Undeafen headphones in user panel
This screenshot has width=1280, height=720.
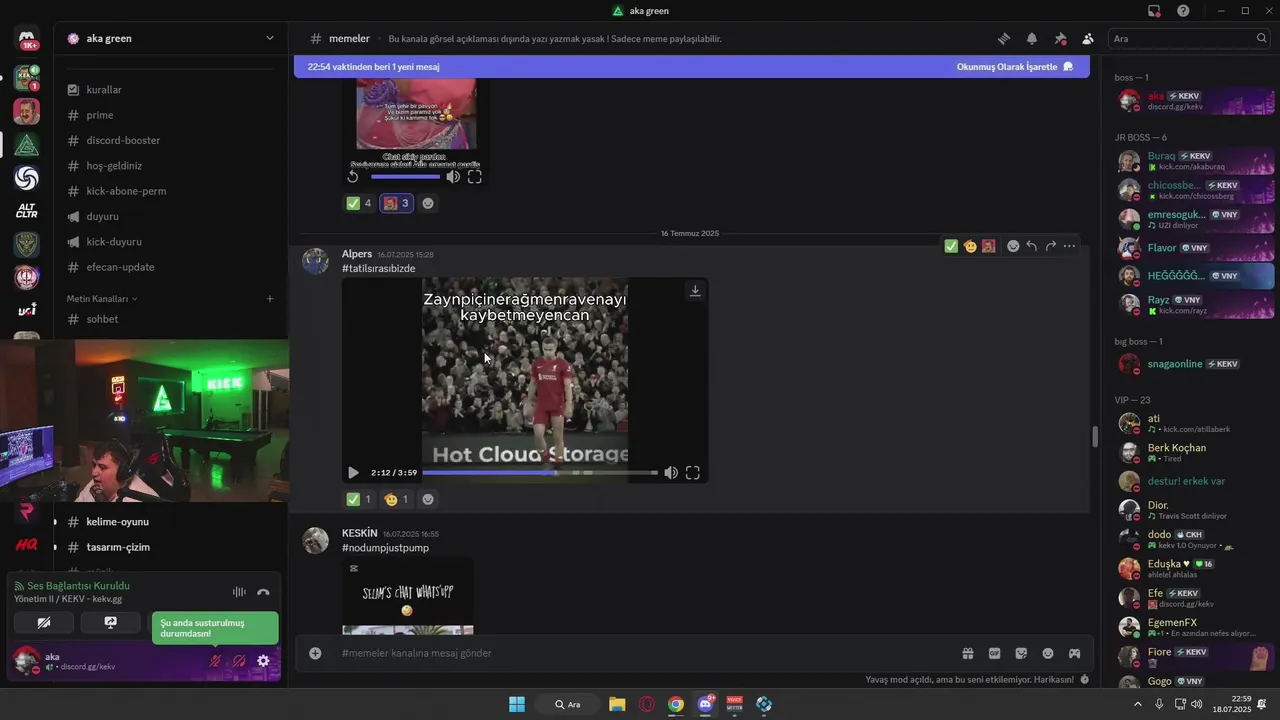click(239, 661)
